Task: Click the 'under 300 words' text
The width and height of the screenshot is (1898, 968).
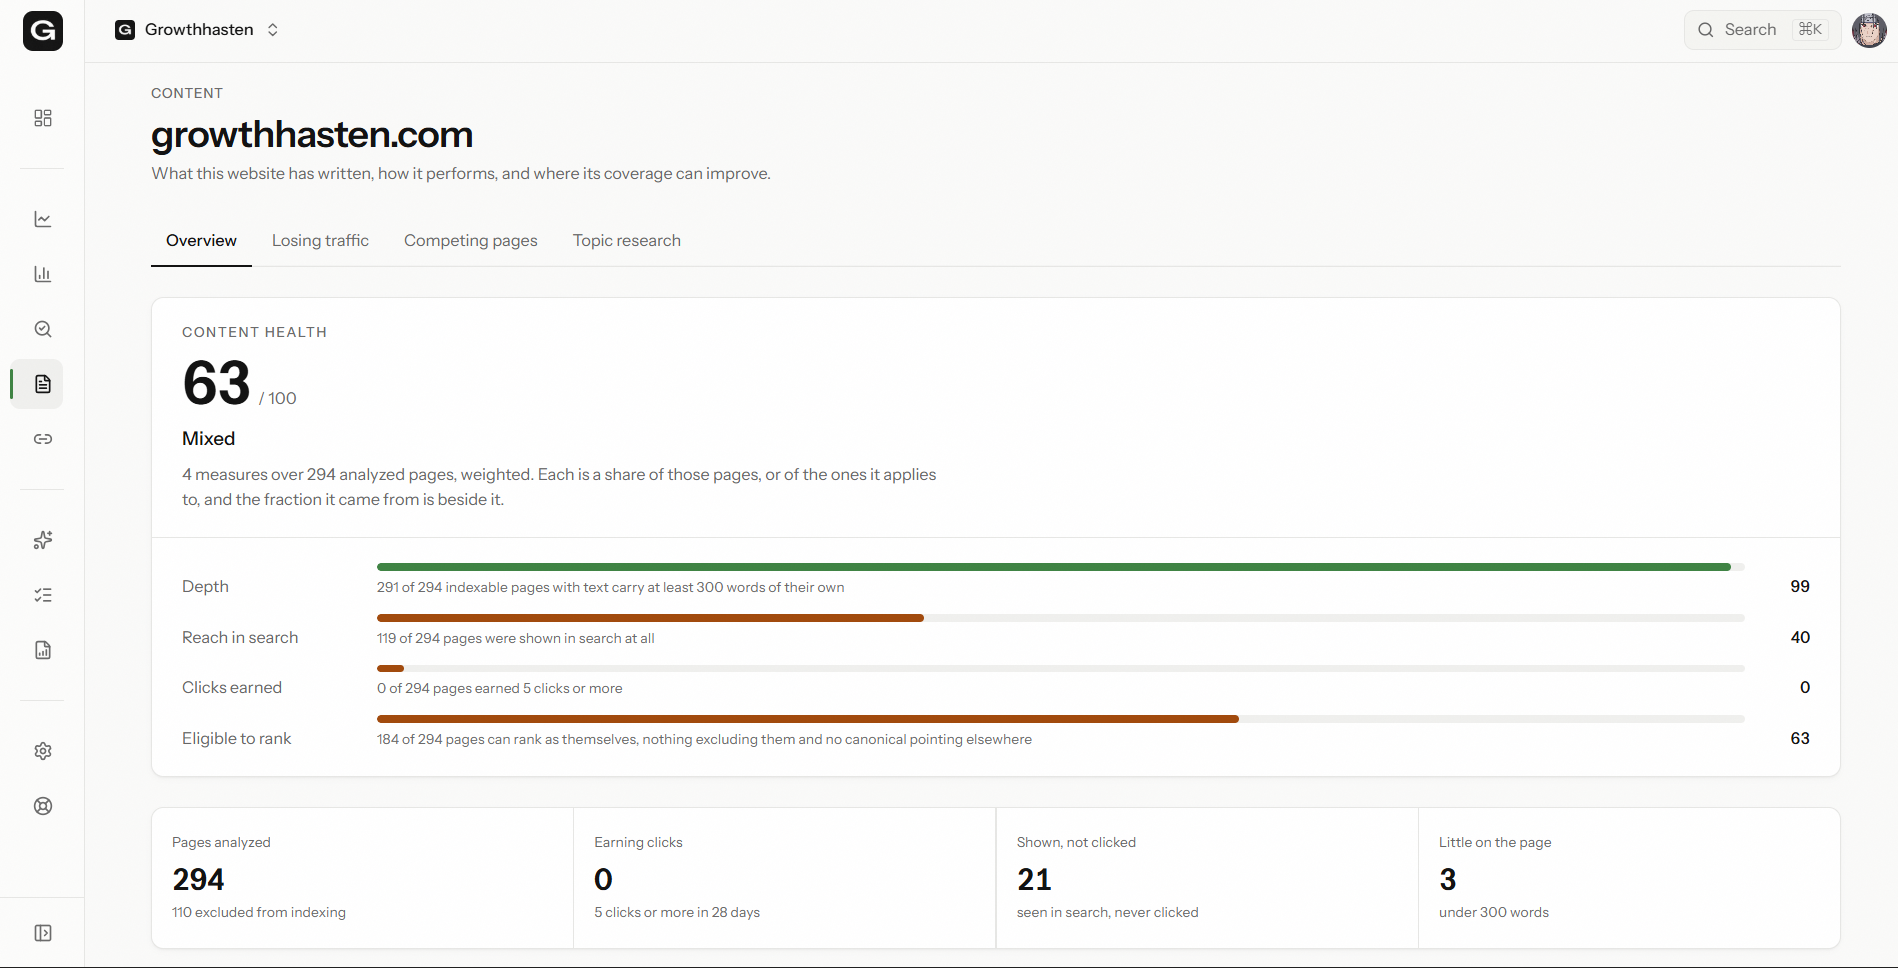Action: coord(1494,913)
